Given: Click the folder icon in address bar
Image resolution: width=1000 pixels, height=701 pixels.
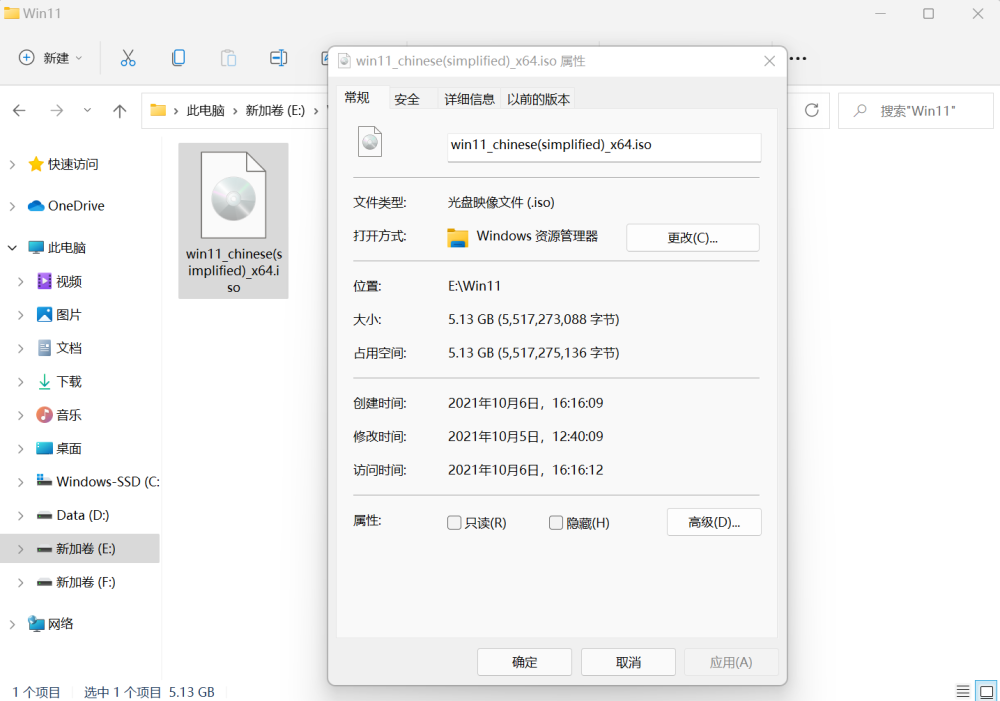Looking at the screenshot, I should coord(158,110).
